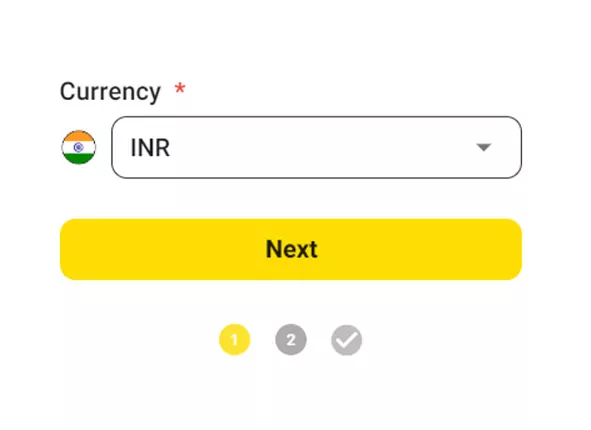Image resolution: width=591 pixels, height=430 pixels.
Task: Proceed using the yellow Next bar
Action: [x=291, y=249]
